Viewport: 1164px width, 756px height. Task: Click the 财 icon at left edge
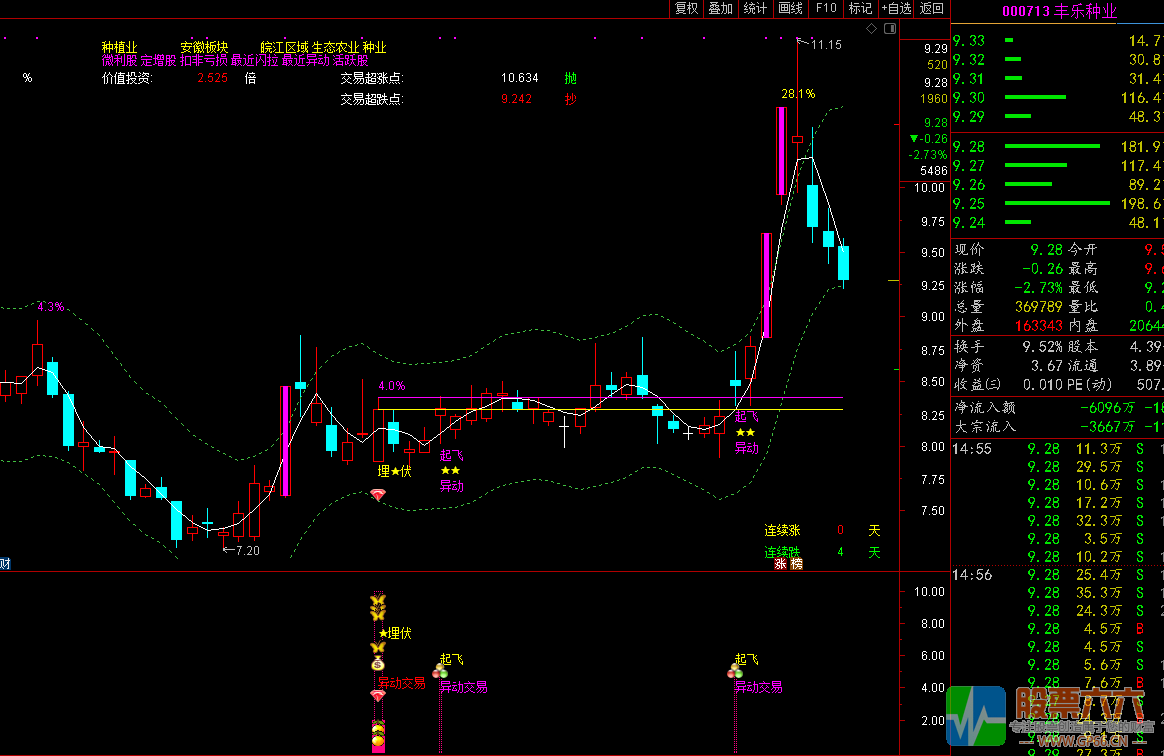(5, 564)
